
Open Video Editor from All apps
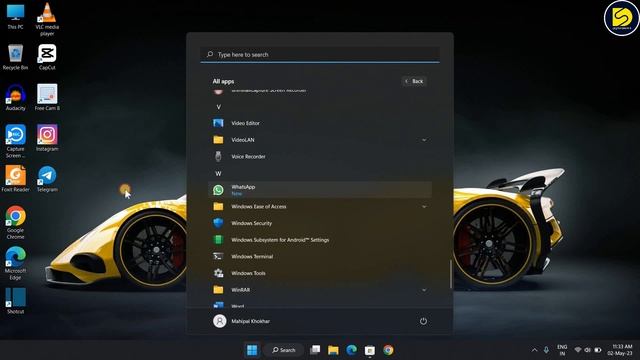(320, 123)
